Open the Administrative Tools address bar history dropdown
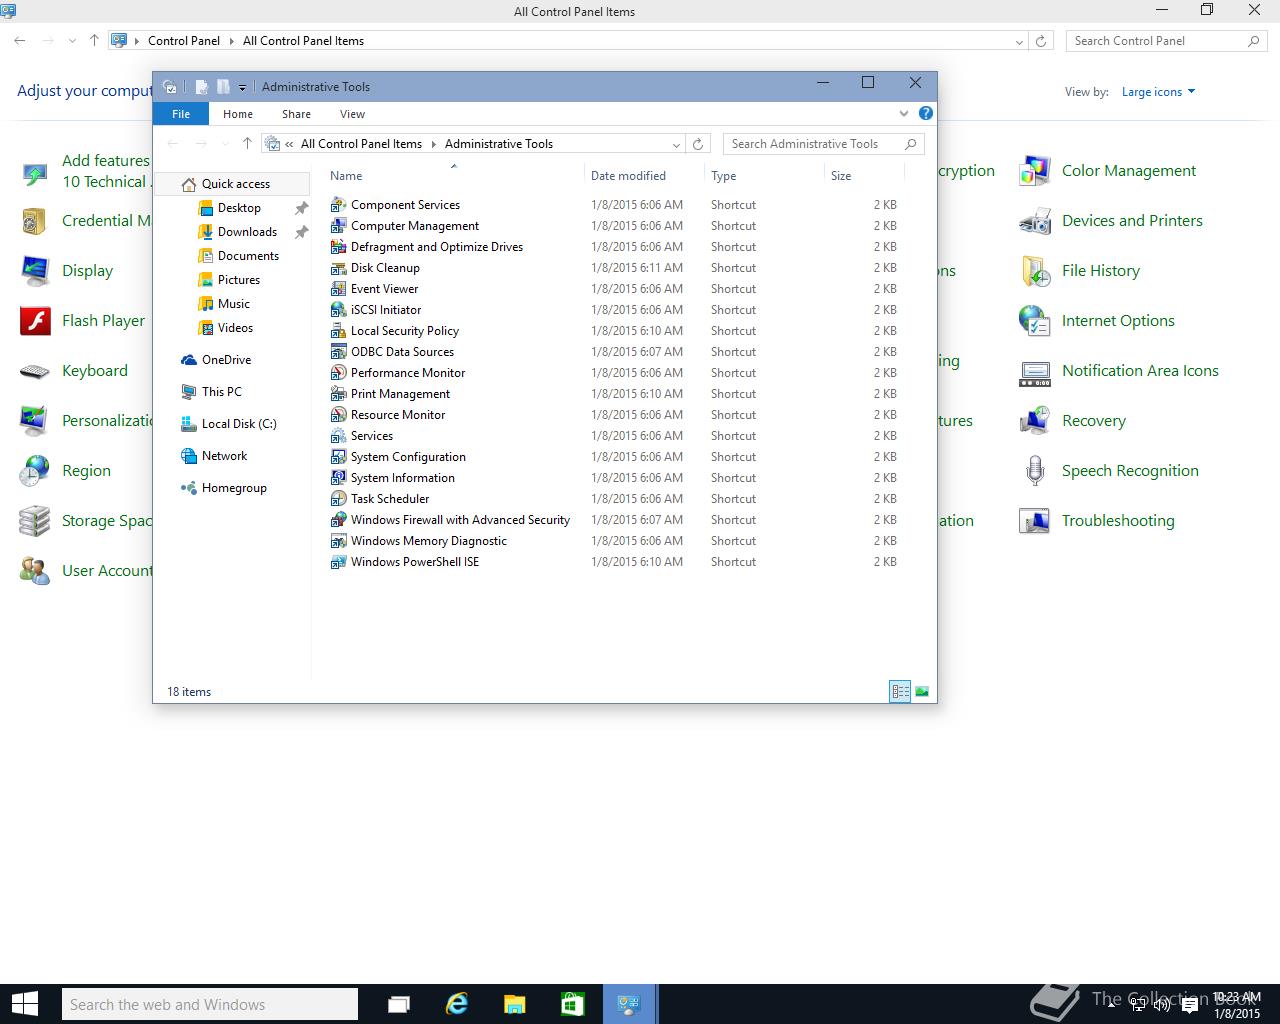1280x1024 pixels. (676, 144)
